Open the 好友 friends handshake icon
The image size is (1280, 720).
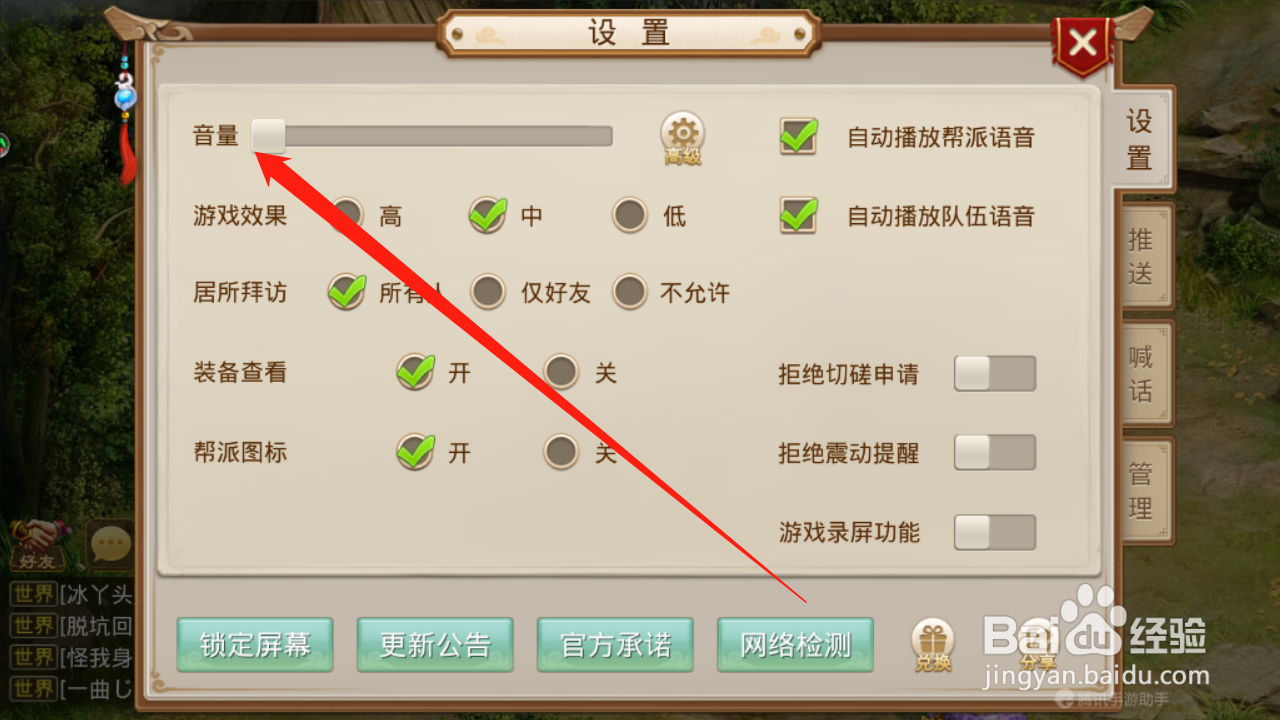tap(38, 544)
